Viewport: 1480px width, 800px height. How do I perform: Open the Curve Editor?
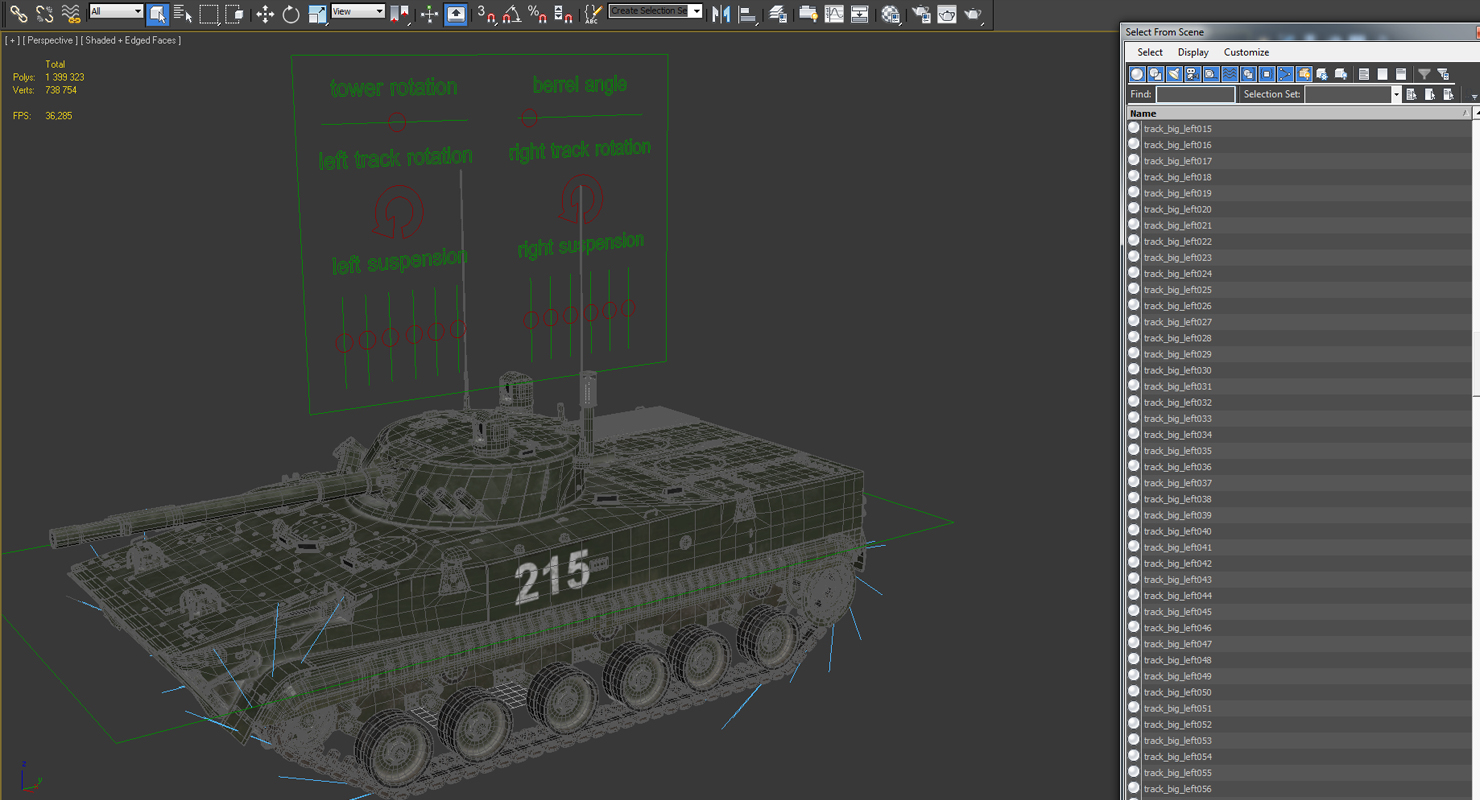(x=834, y=14)
